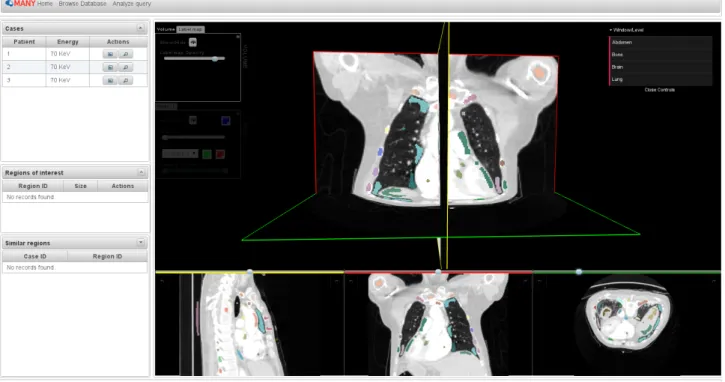Image resolution: width=725 pixels, height=382 pixels.
Task: Click the coronal slice view at bottom
Action: [438, 325]
